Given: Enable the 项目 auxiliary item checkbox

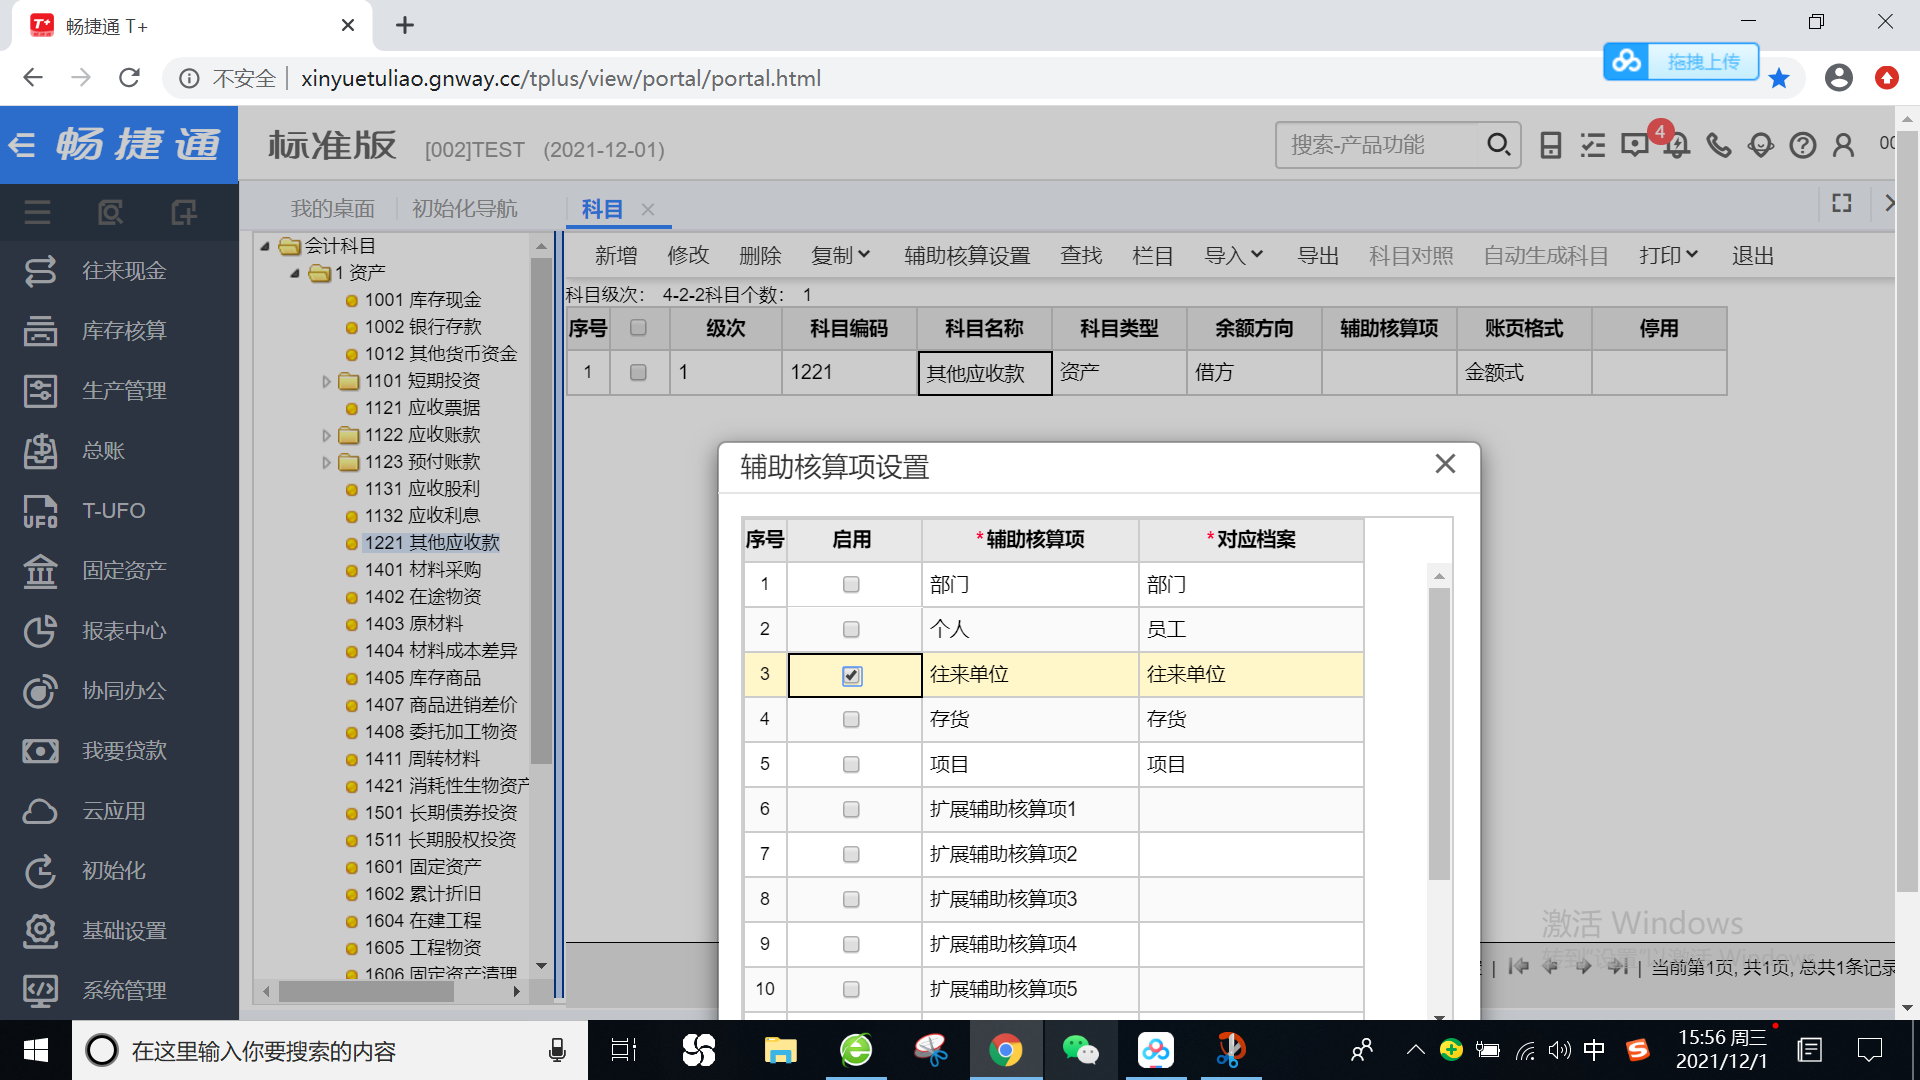Looking at the screenshot, I should point(851,765).
